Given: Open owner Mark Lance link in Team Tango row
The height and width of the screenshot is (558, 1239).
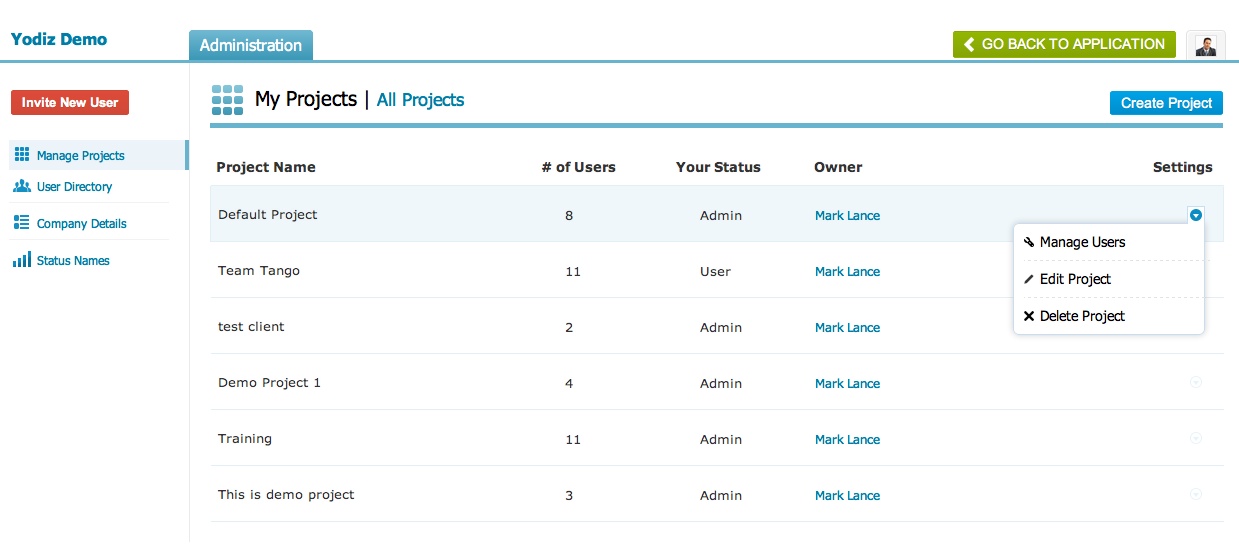Looking at the screenshot, I should 847,271.
